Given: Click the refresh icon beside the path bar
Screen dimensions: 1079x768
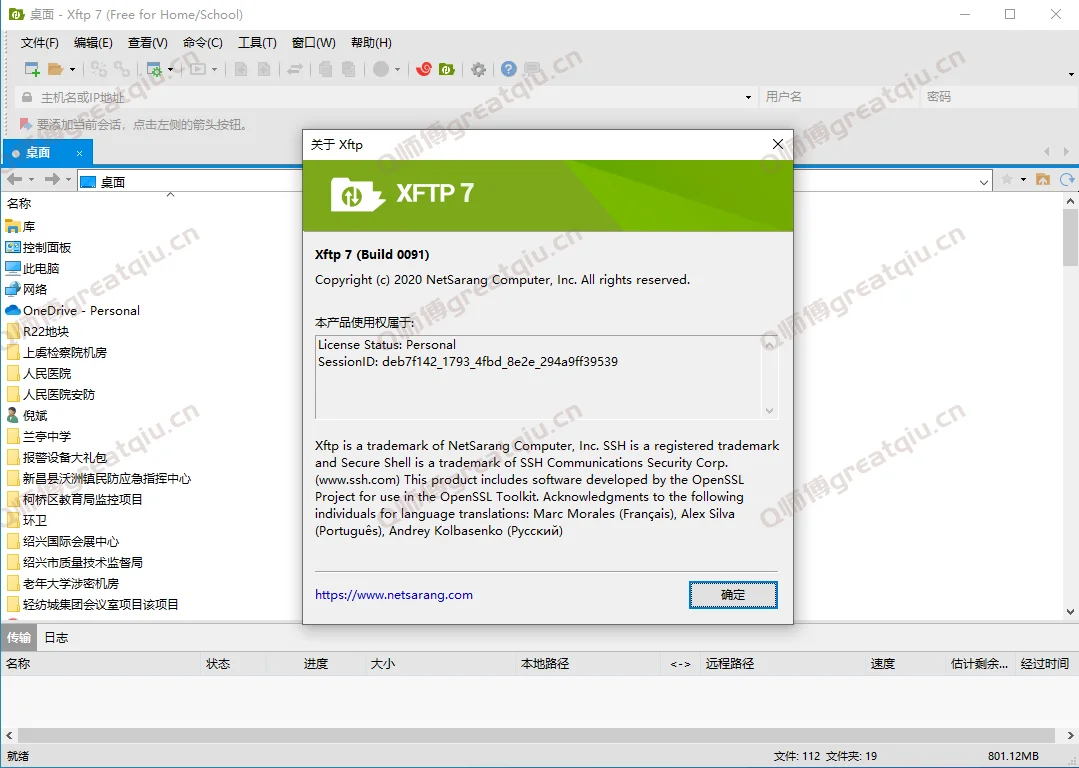Looking at the screenshot, I should point(1067,180).
